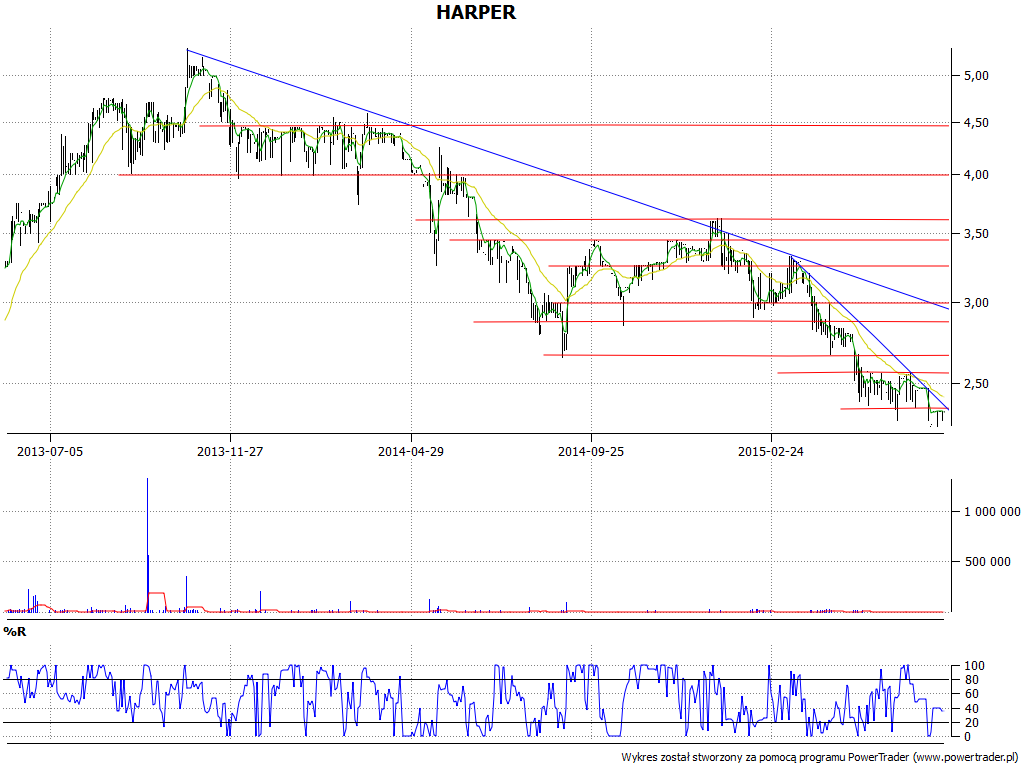Click the 4,50 price axis label
This screenshot has height=768, width=1024.
976,123
